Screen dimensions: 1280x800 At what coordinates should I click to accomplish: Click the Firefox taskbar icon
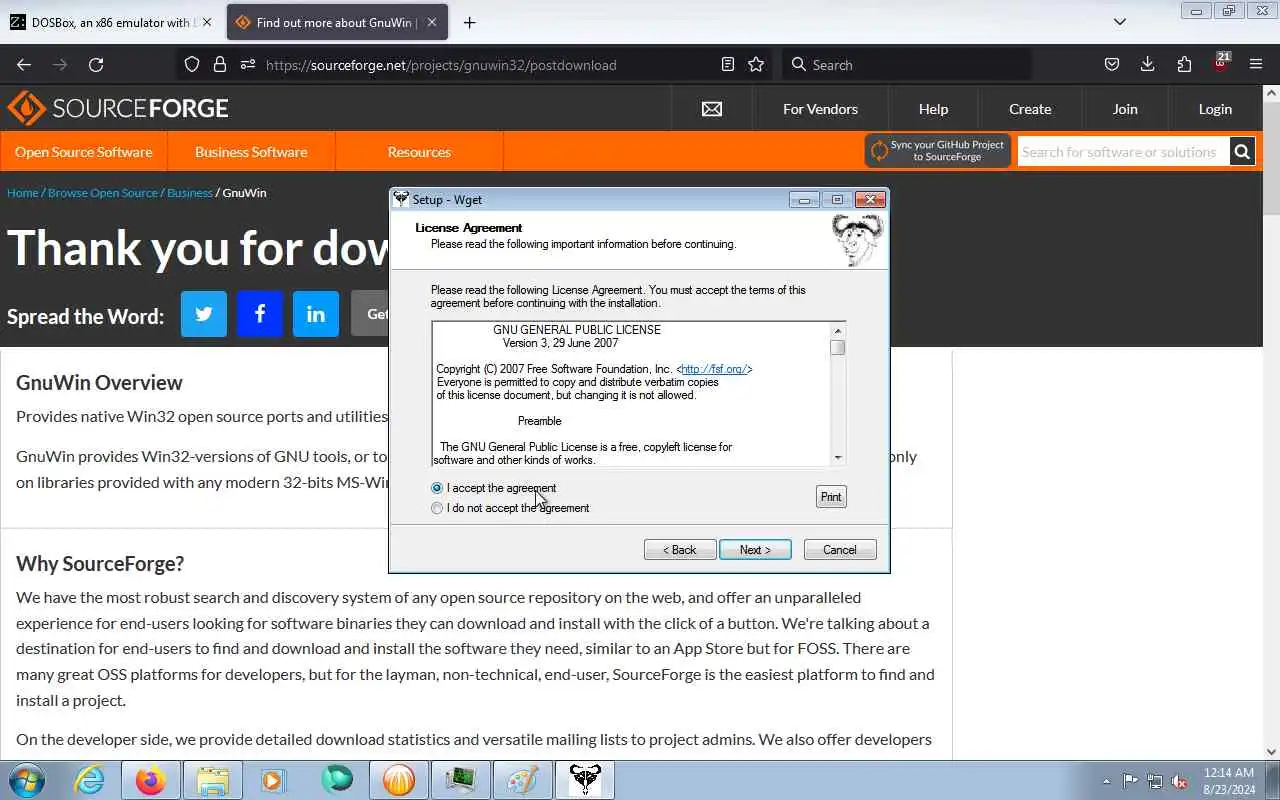point(151,780)
